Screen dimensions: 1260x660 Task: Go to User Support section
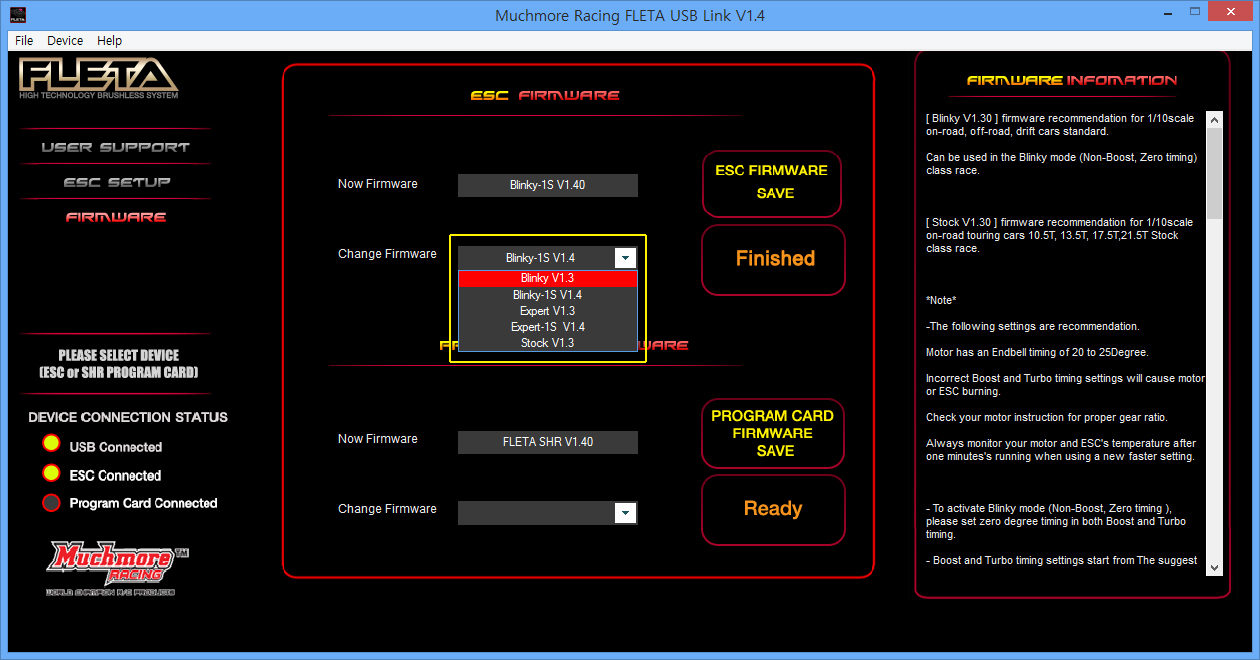click(x=115, y=147)
